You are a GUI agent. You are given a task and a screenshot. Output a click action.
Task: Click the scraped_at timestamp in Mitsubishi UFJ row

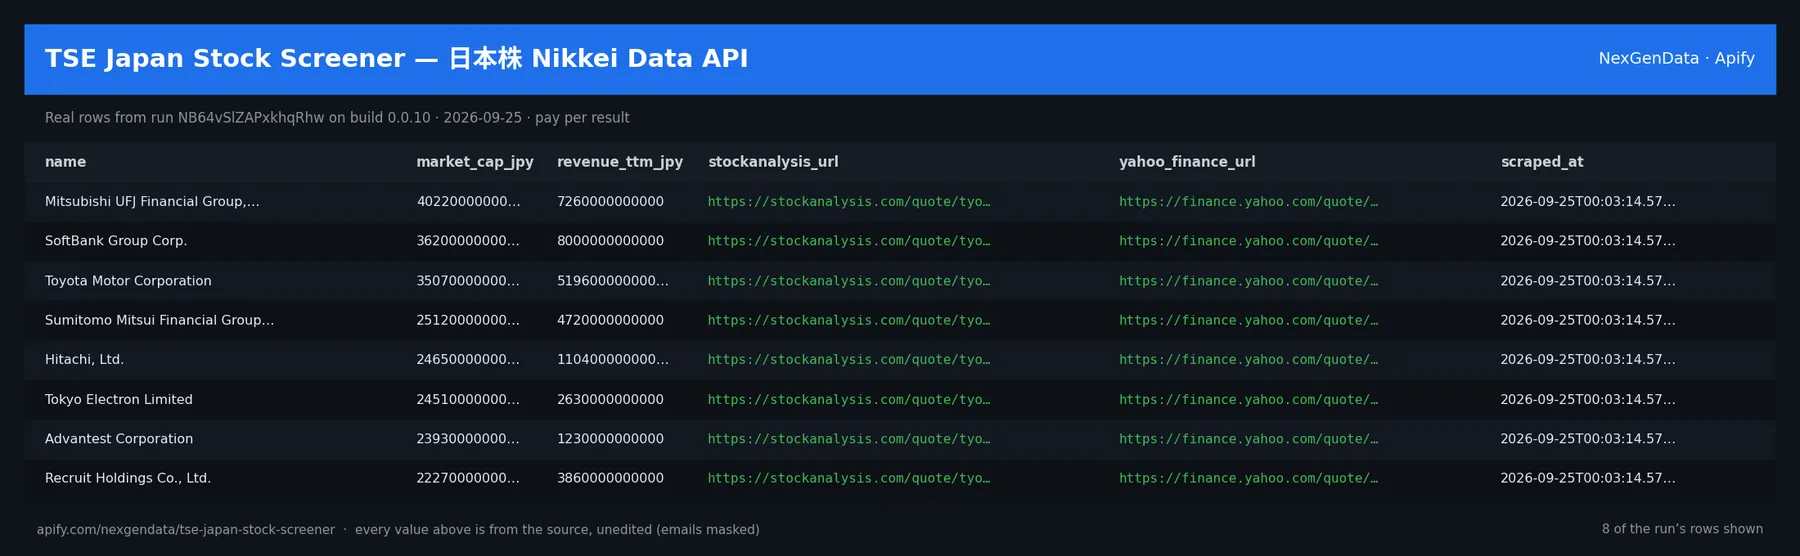1588,202
